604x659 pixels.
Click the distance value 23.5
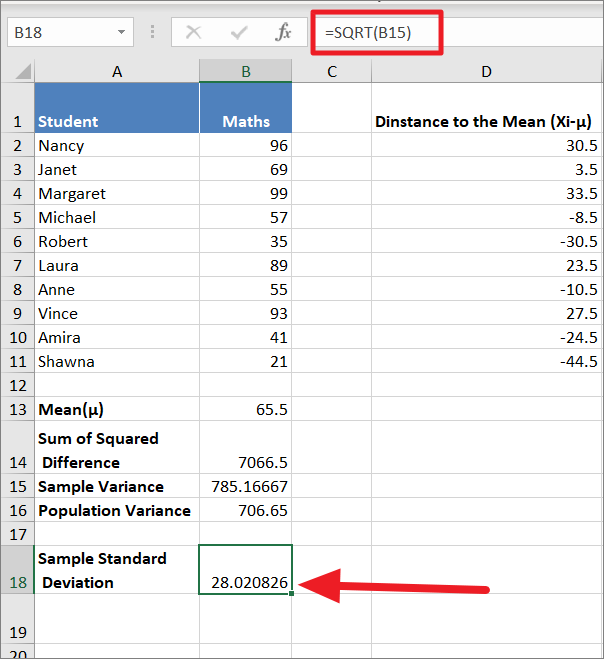487,265
